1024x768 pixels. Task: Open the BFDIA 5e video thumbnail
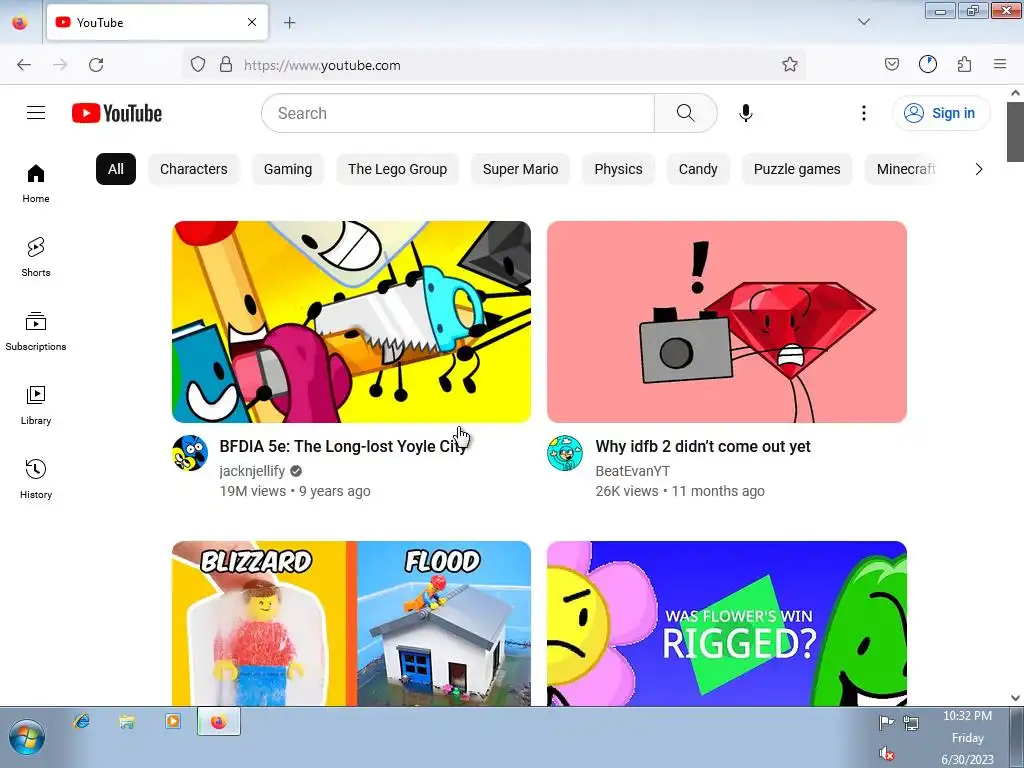(351, 322)
